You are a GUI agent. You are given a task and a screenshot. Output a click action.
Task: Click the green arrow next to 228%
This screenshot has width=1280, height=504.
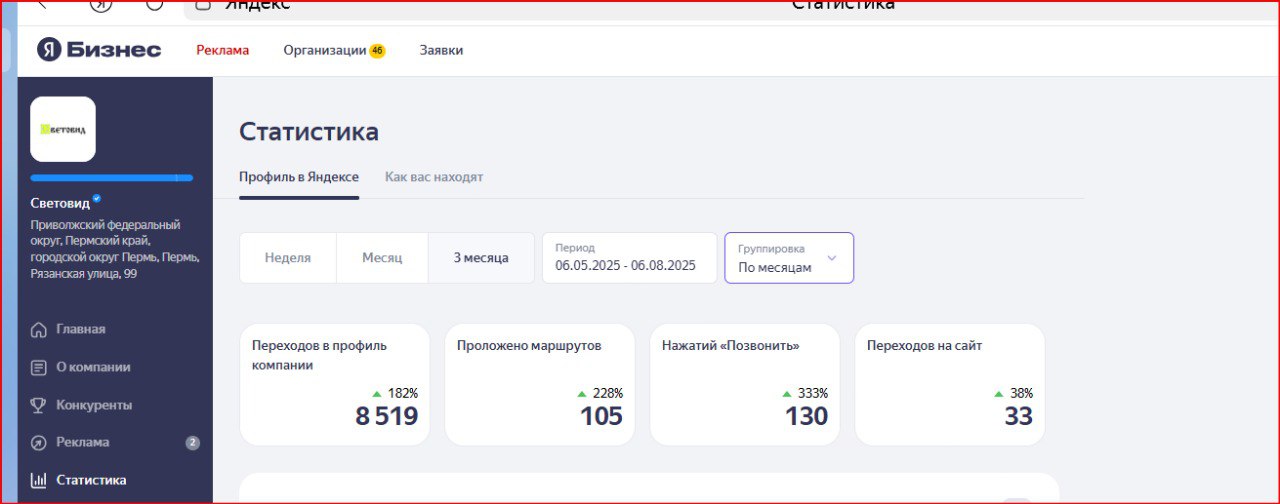[582, 394]
